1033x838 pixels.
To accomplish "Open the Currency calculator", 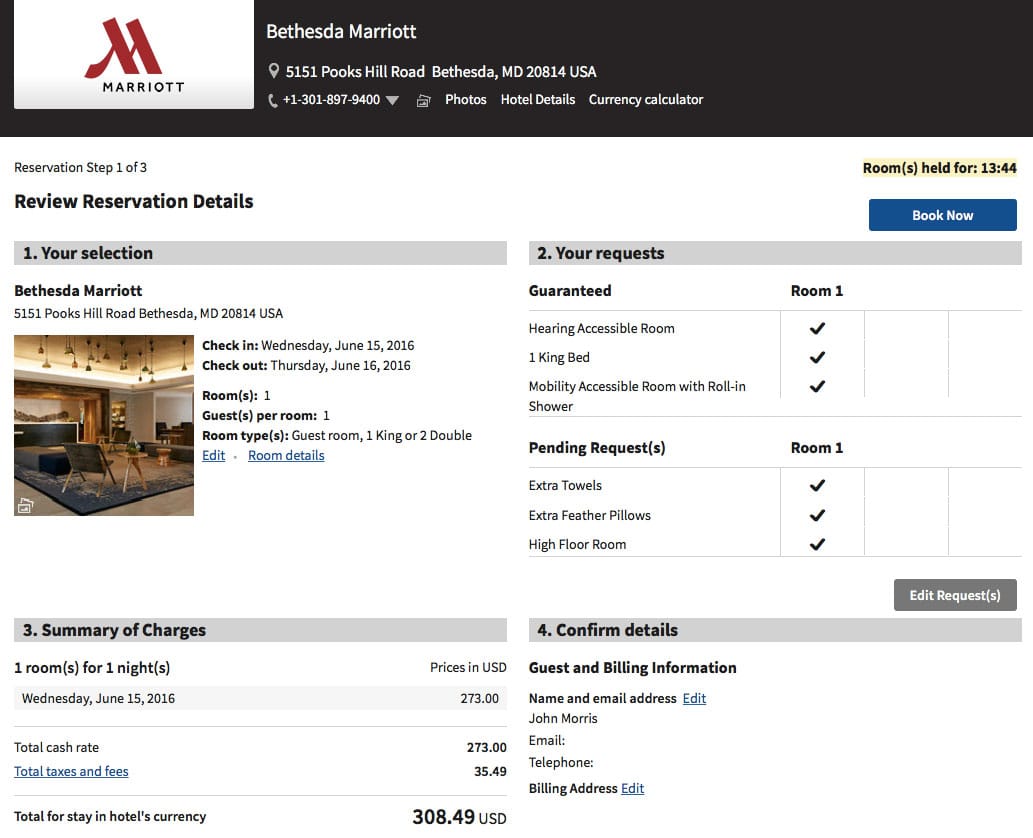I will [x=646, y=99].
